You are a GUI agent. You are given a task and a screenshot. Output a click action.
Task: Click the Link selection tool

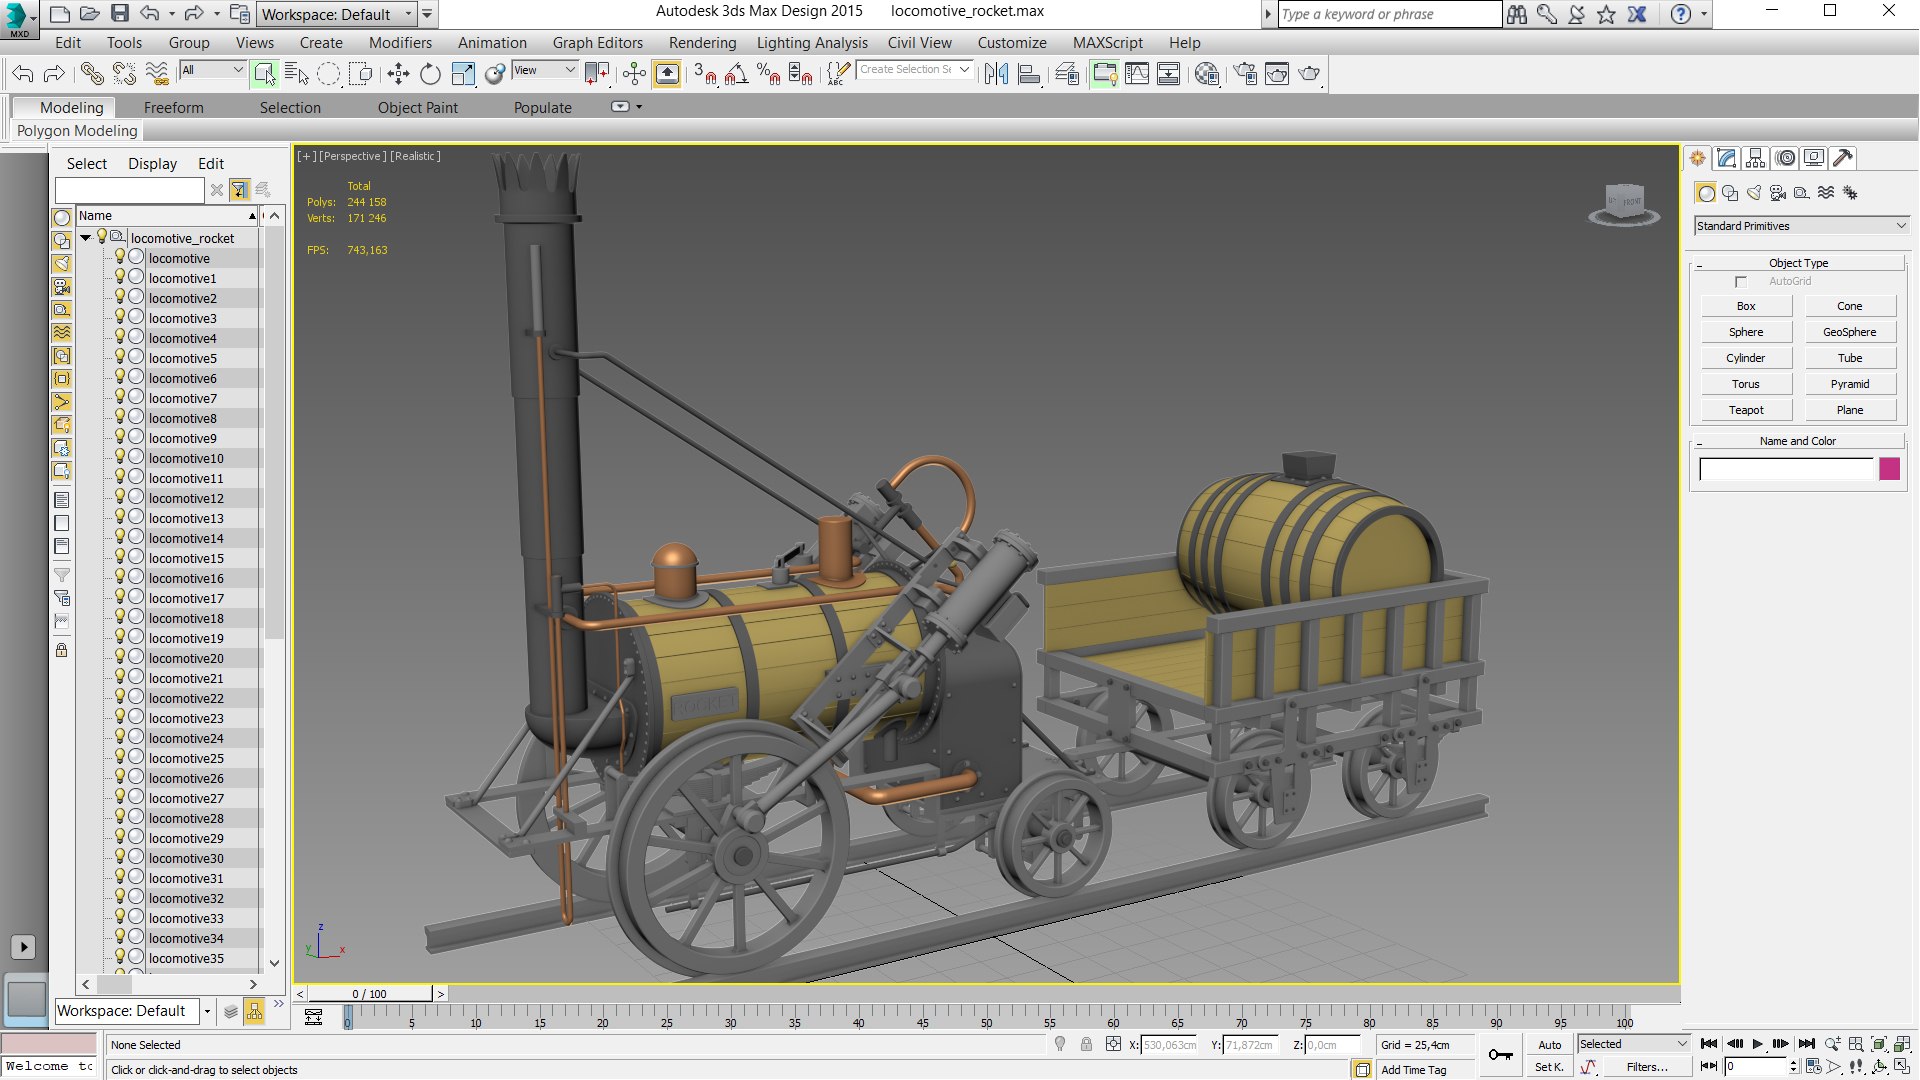tap(91, 73)
